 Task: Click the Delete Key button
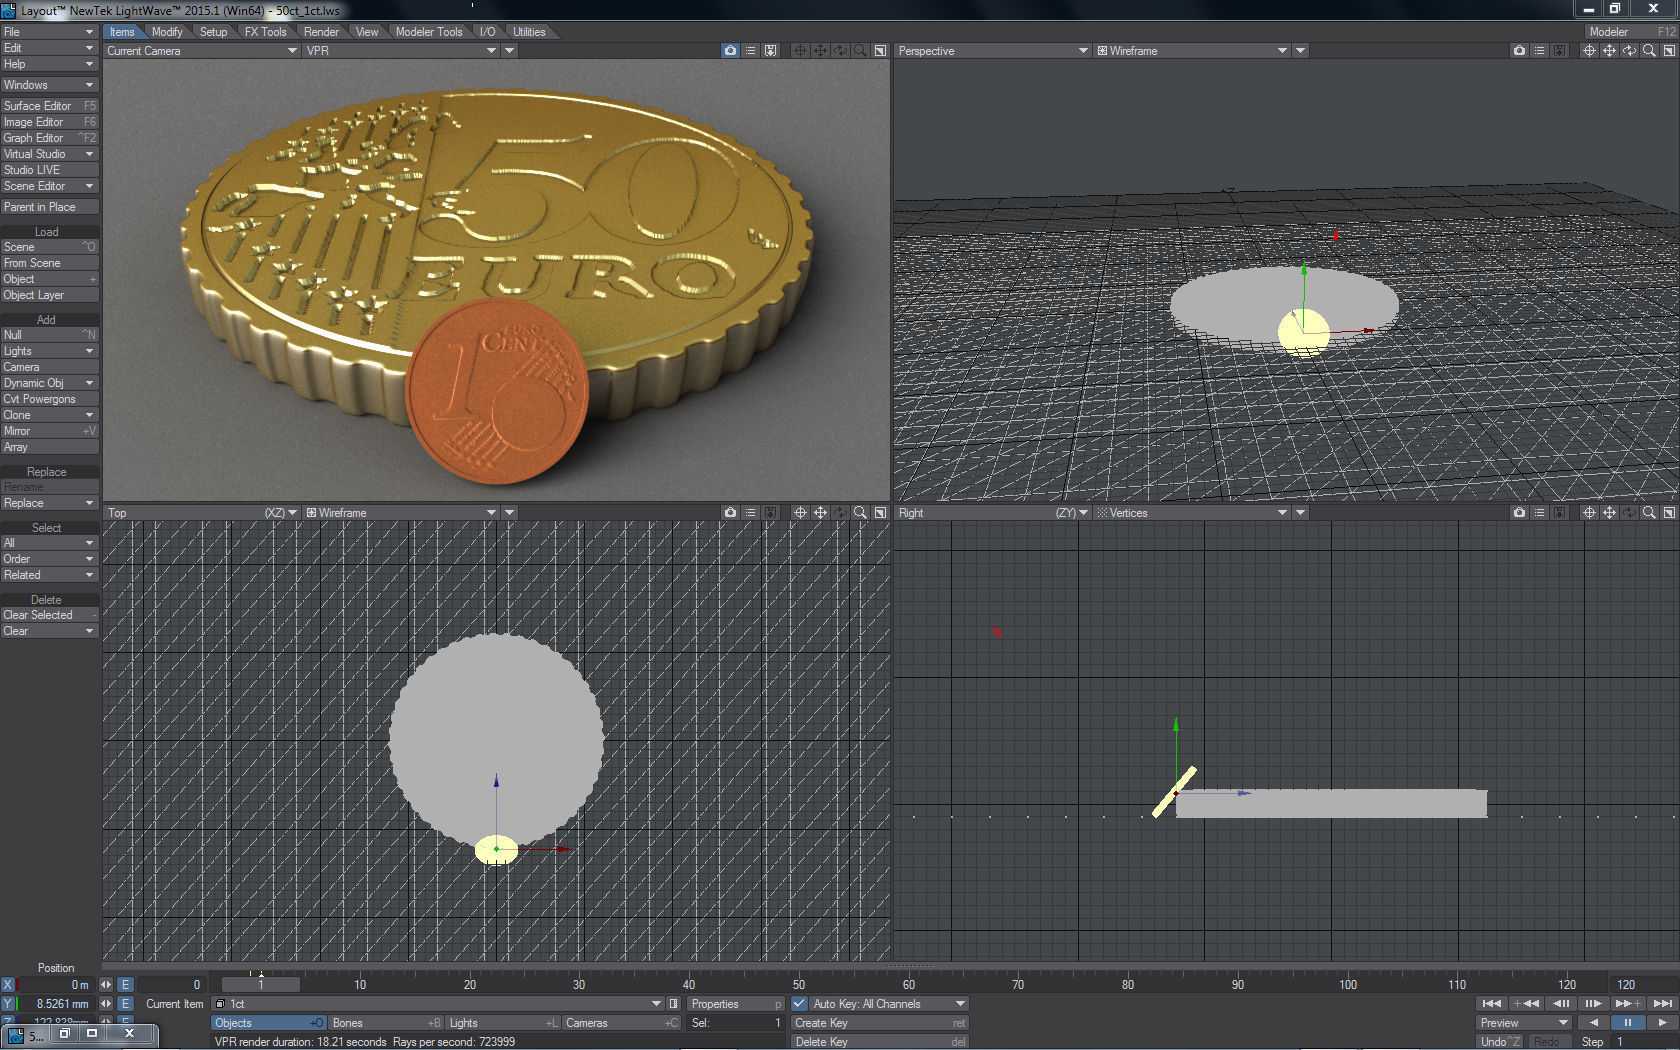coord(880,1041)
